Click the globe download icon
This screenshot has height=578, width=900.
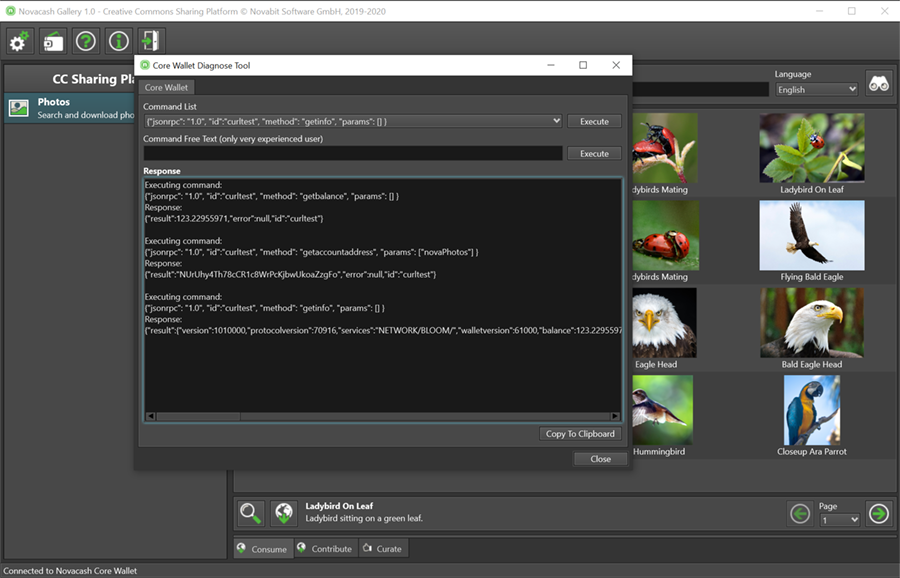(284, 513)
